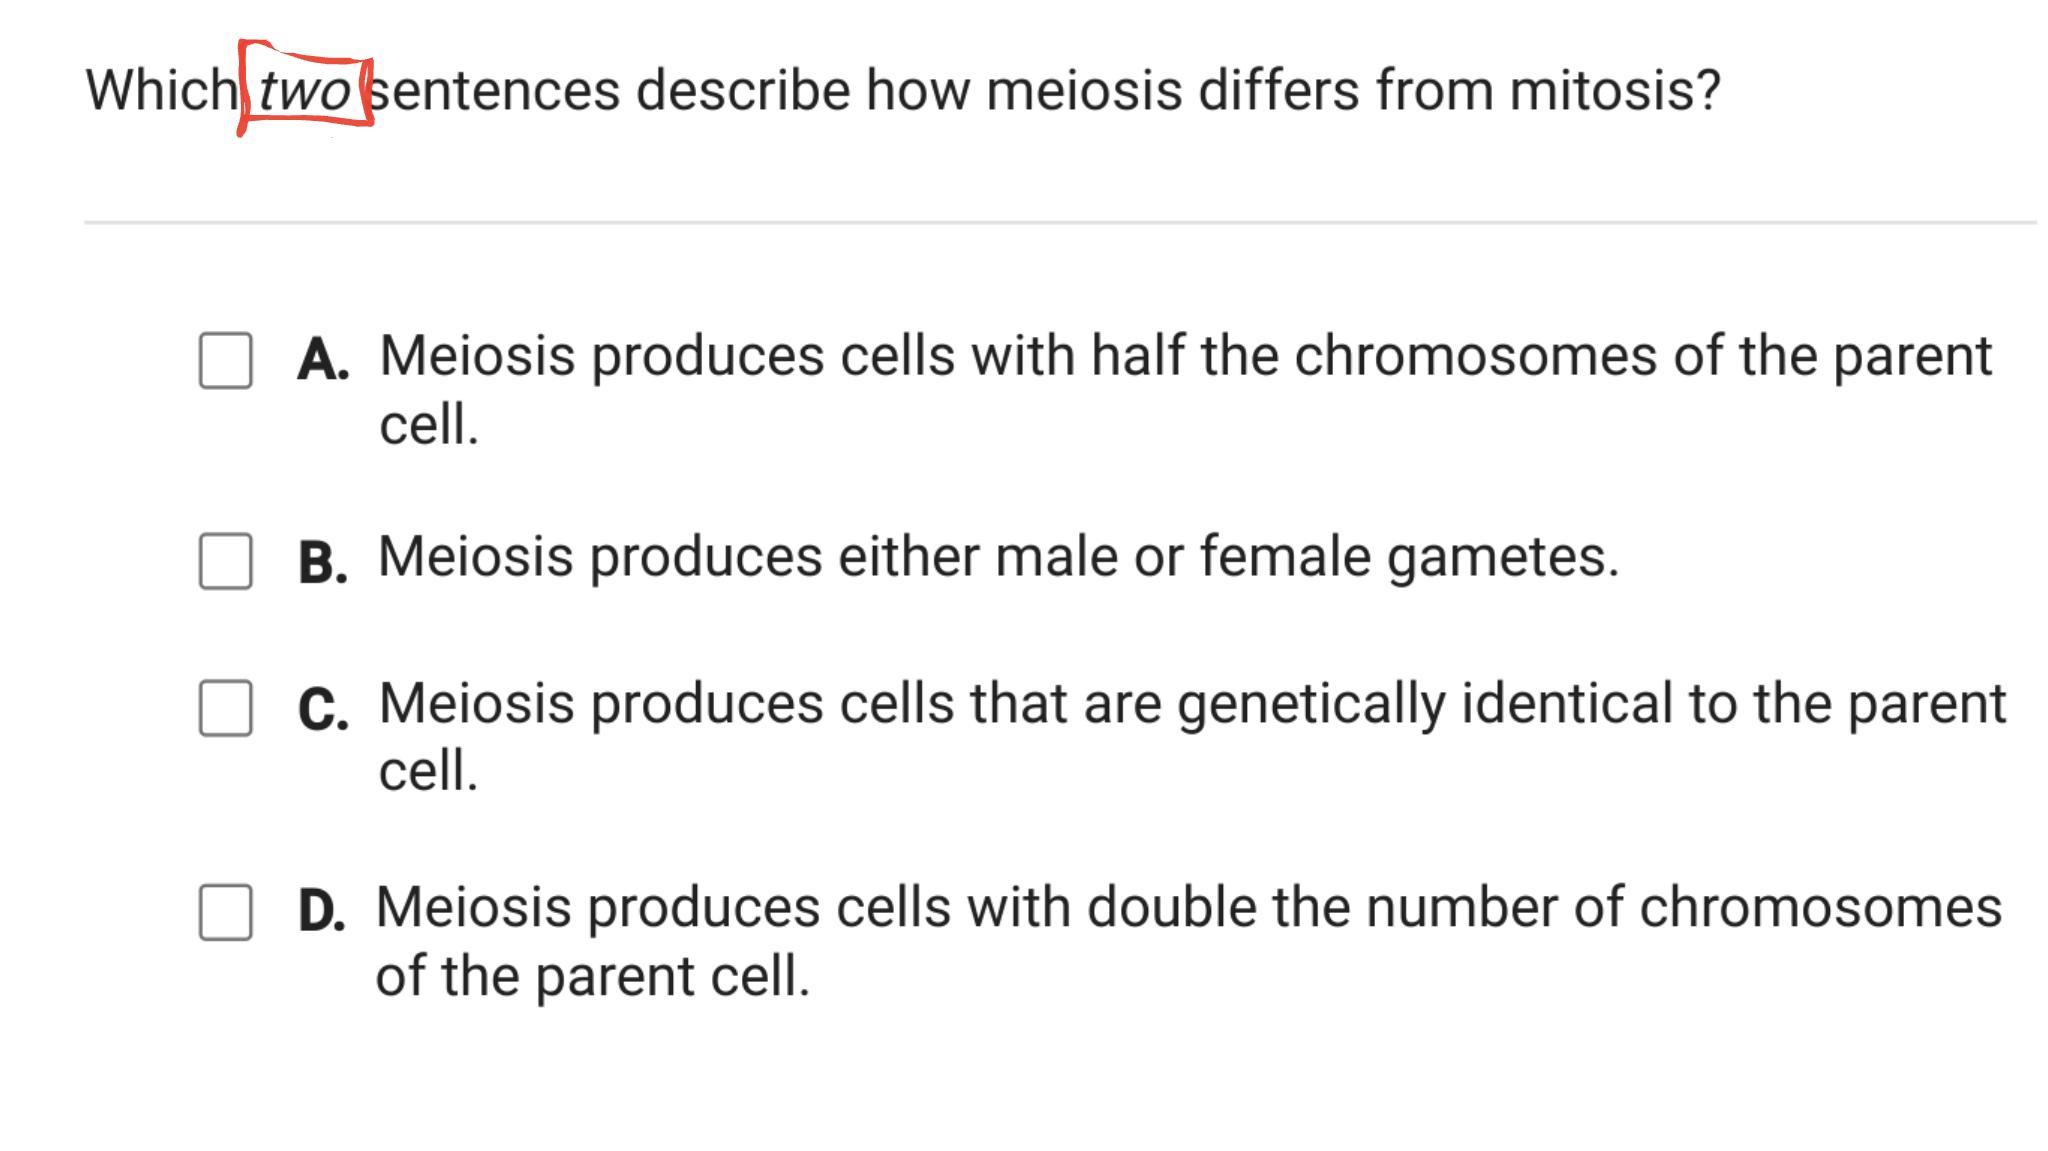2048x1151 pixels.
Task: Click the word "mitosis?" in the question
Action: click(x=1614, y=90)
